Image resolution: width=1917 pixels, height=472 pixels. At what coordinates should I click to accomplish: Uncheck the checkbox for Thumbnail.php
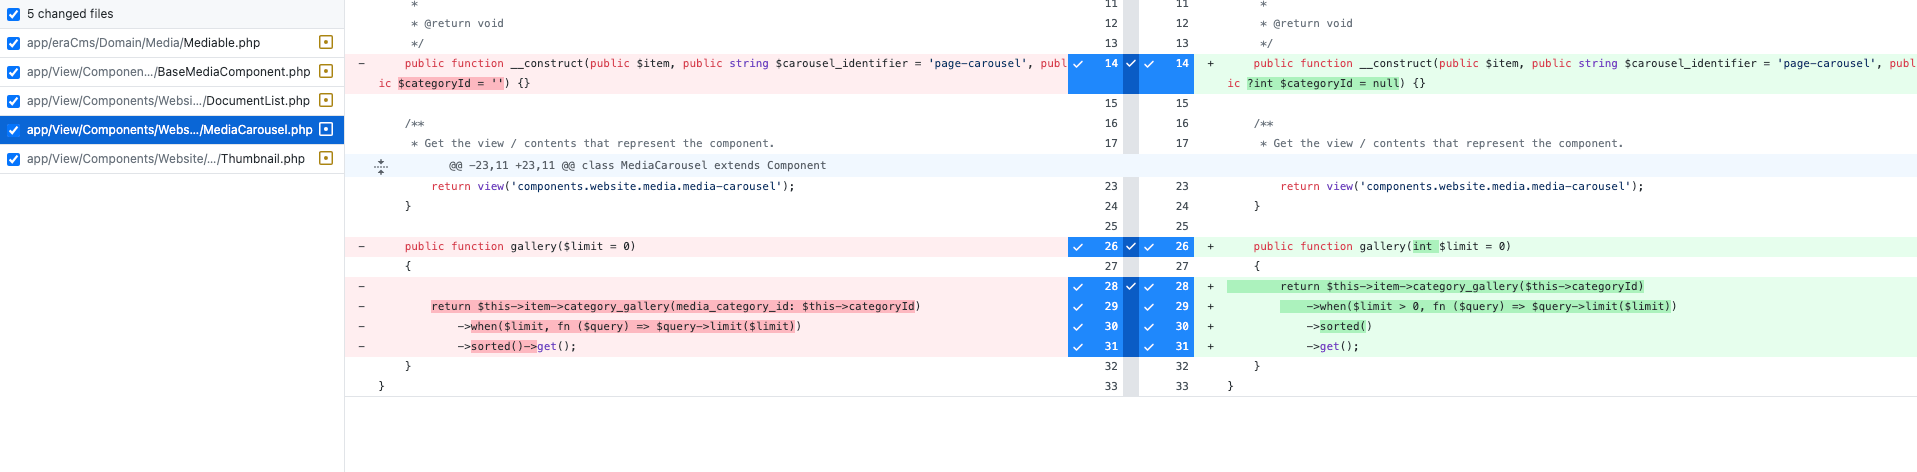tap(13, 159)
